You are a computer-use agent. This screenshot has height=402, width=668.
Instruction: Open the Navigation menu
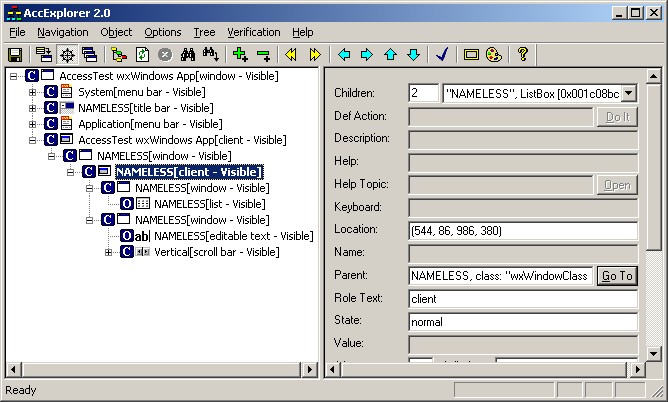(62, 32)
